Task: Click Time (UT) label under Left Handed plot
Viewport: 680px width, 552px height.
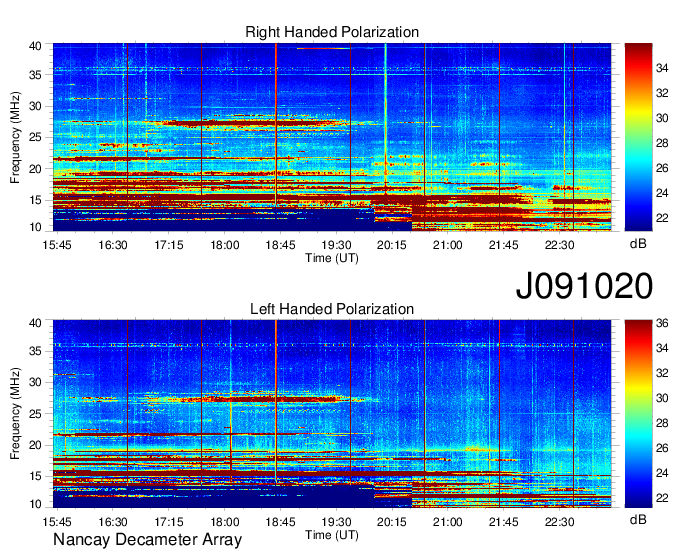Action: pos(332,535)
